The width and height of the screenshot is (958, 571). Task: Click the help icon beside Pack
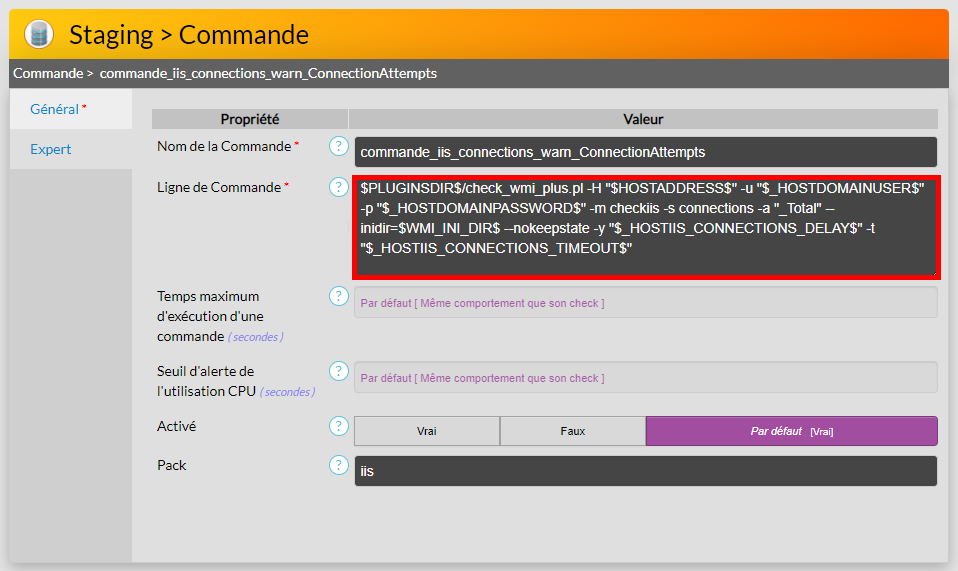pos(339,465)
